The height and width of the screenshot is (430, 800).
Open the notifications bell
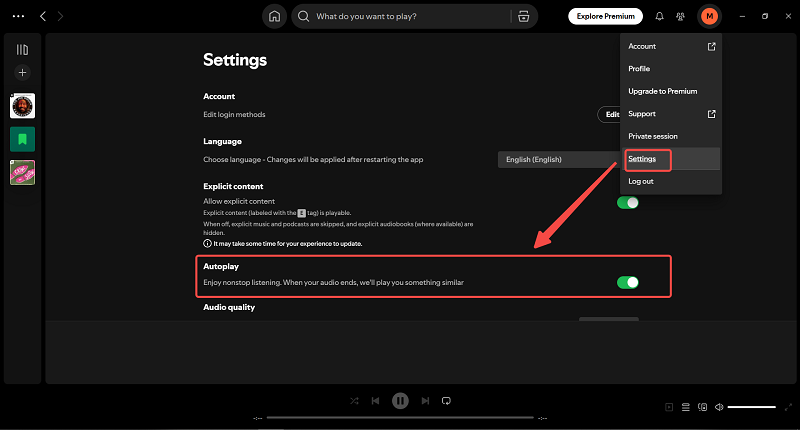click(x=659, y=16)
